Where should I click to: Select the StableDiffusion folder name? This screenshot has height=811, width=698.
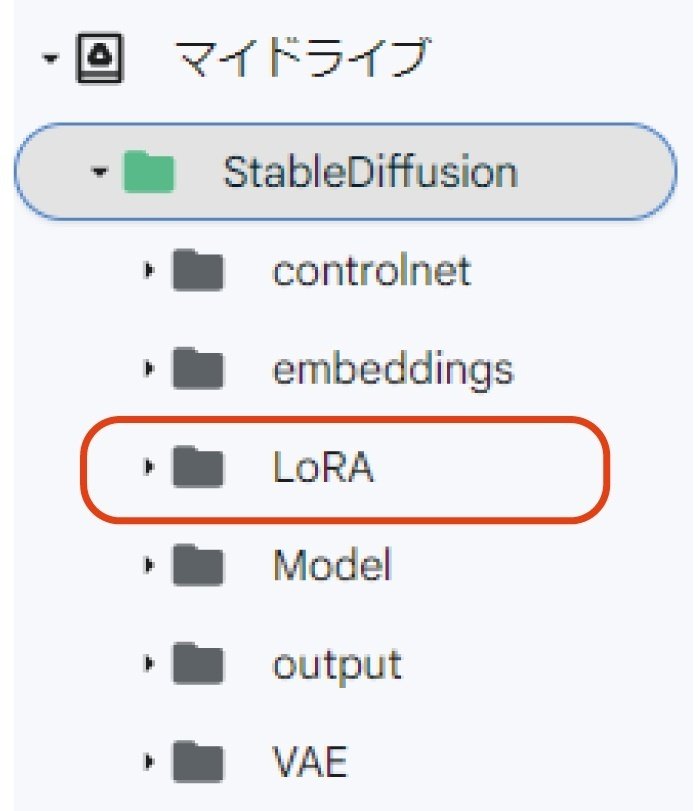370,172
